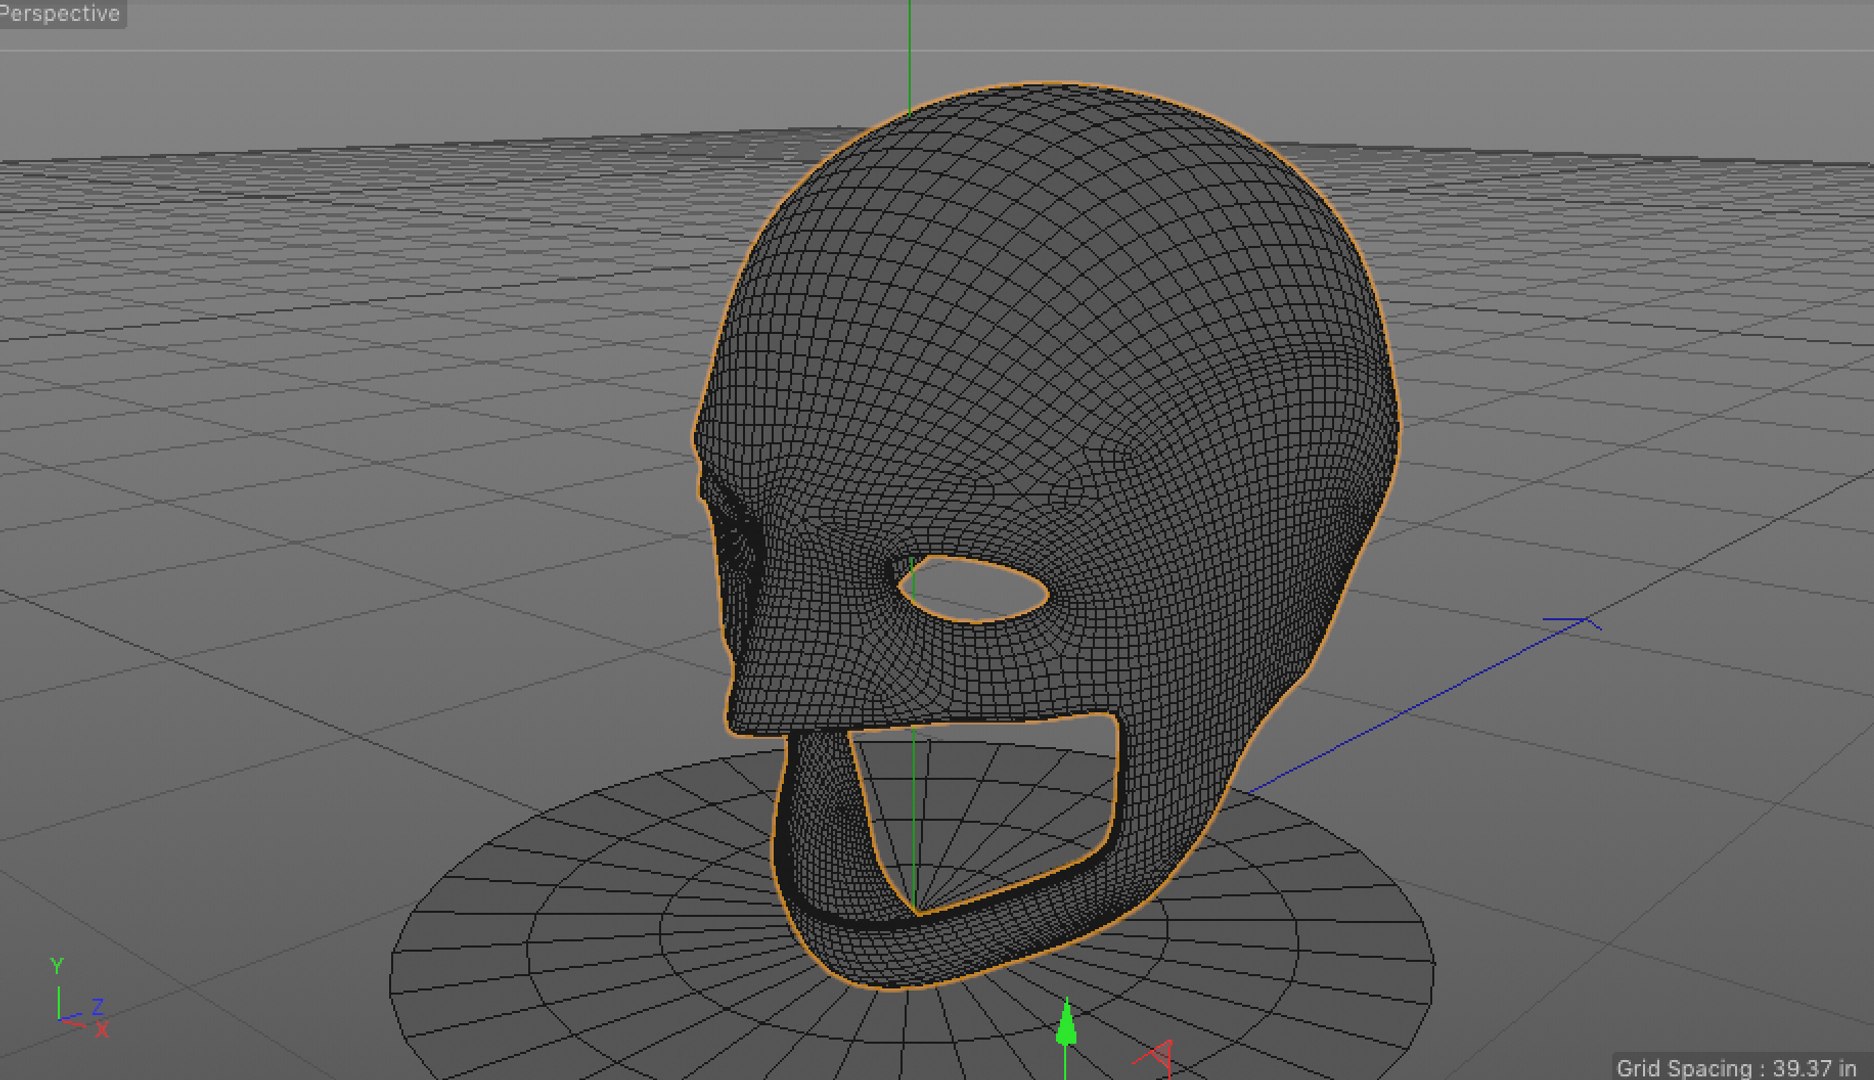
Task: Click the Perspective viewport label
Action: (60, 14)
